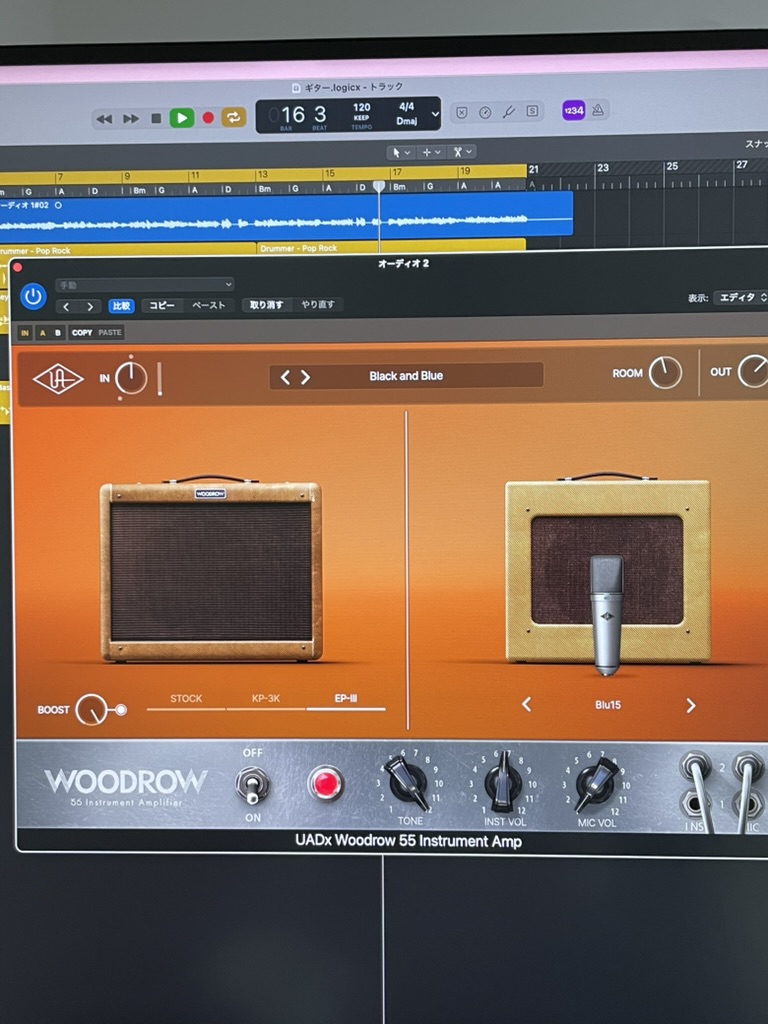Click the 4/4 time signature display
Image resolution: width=768 pixels, height=1024 pixels.
(x=406, y=106)
